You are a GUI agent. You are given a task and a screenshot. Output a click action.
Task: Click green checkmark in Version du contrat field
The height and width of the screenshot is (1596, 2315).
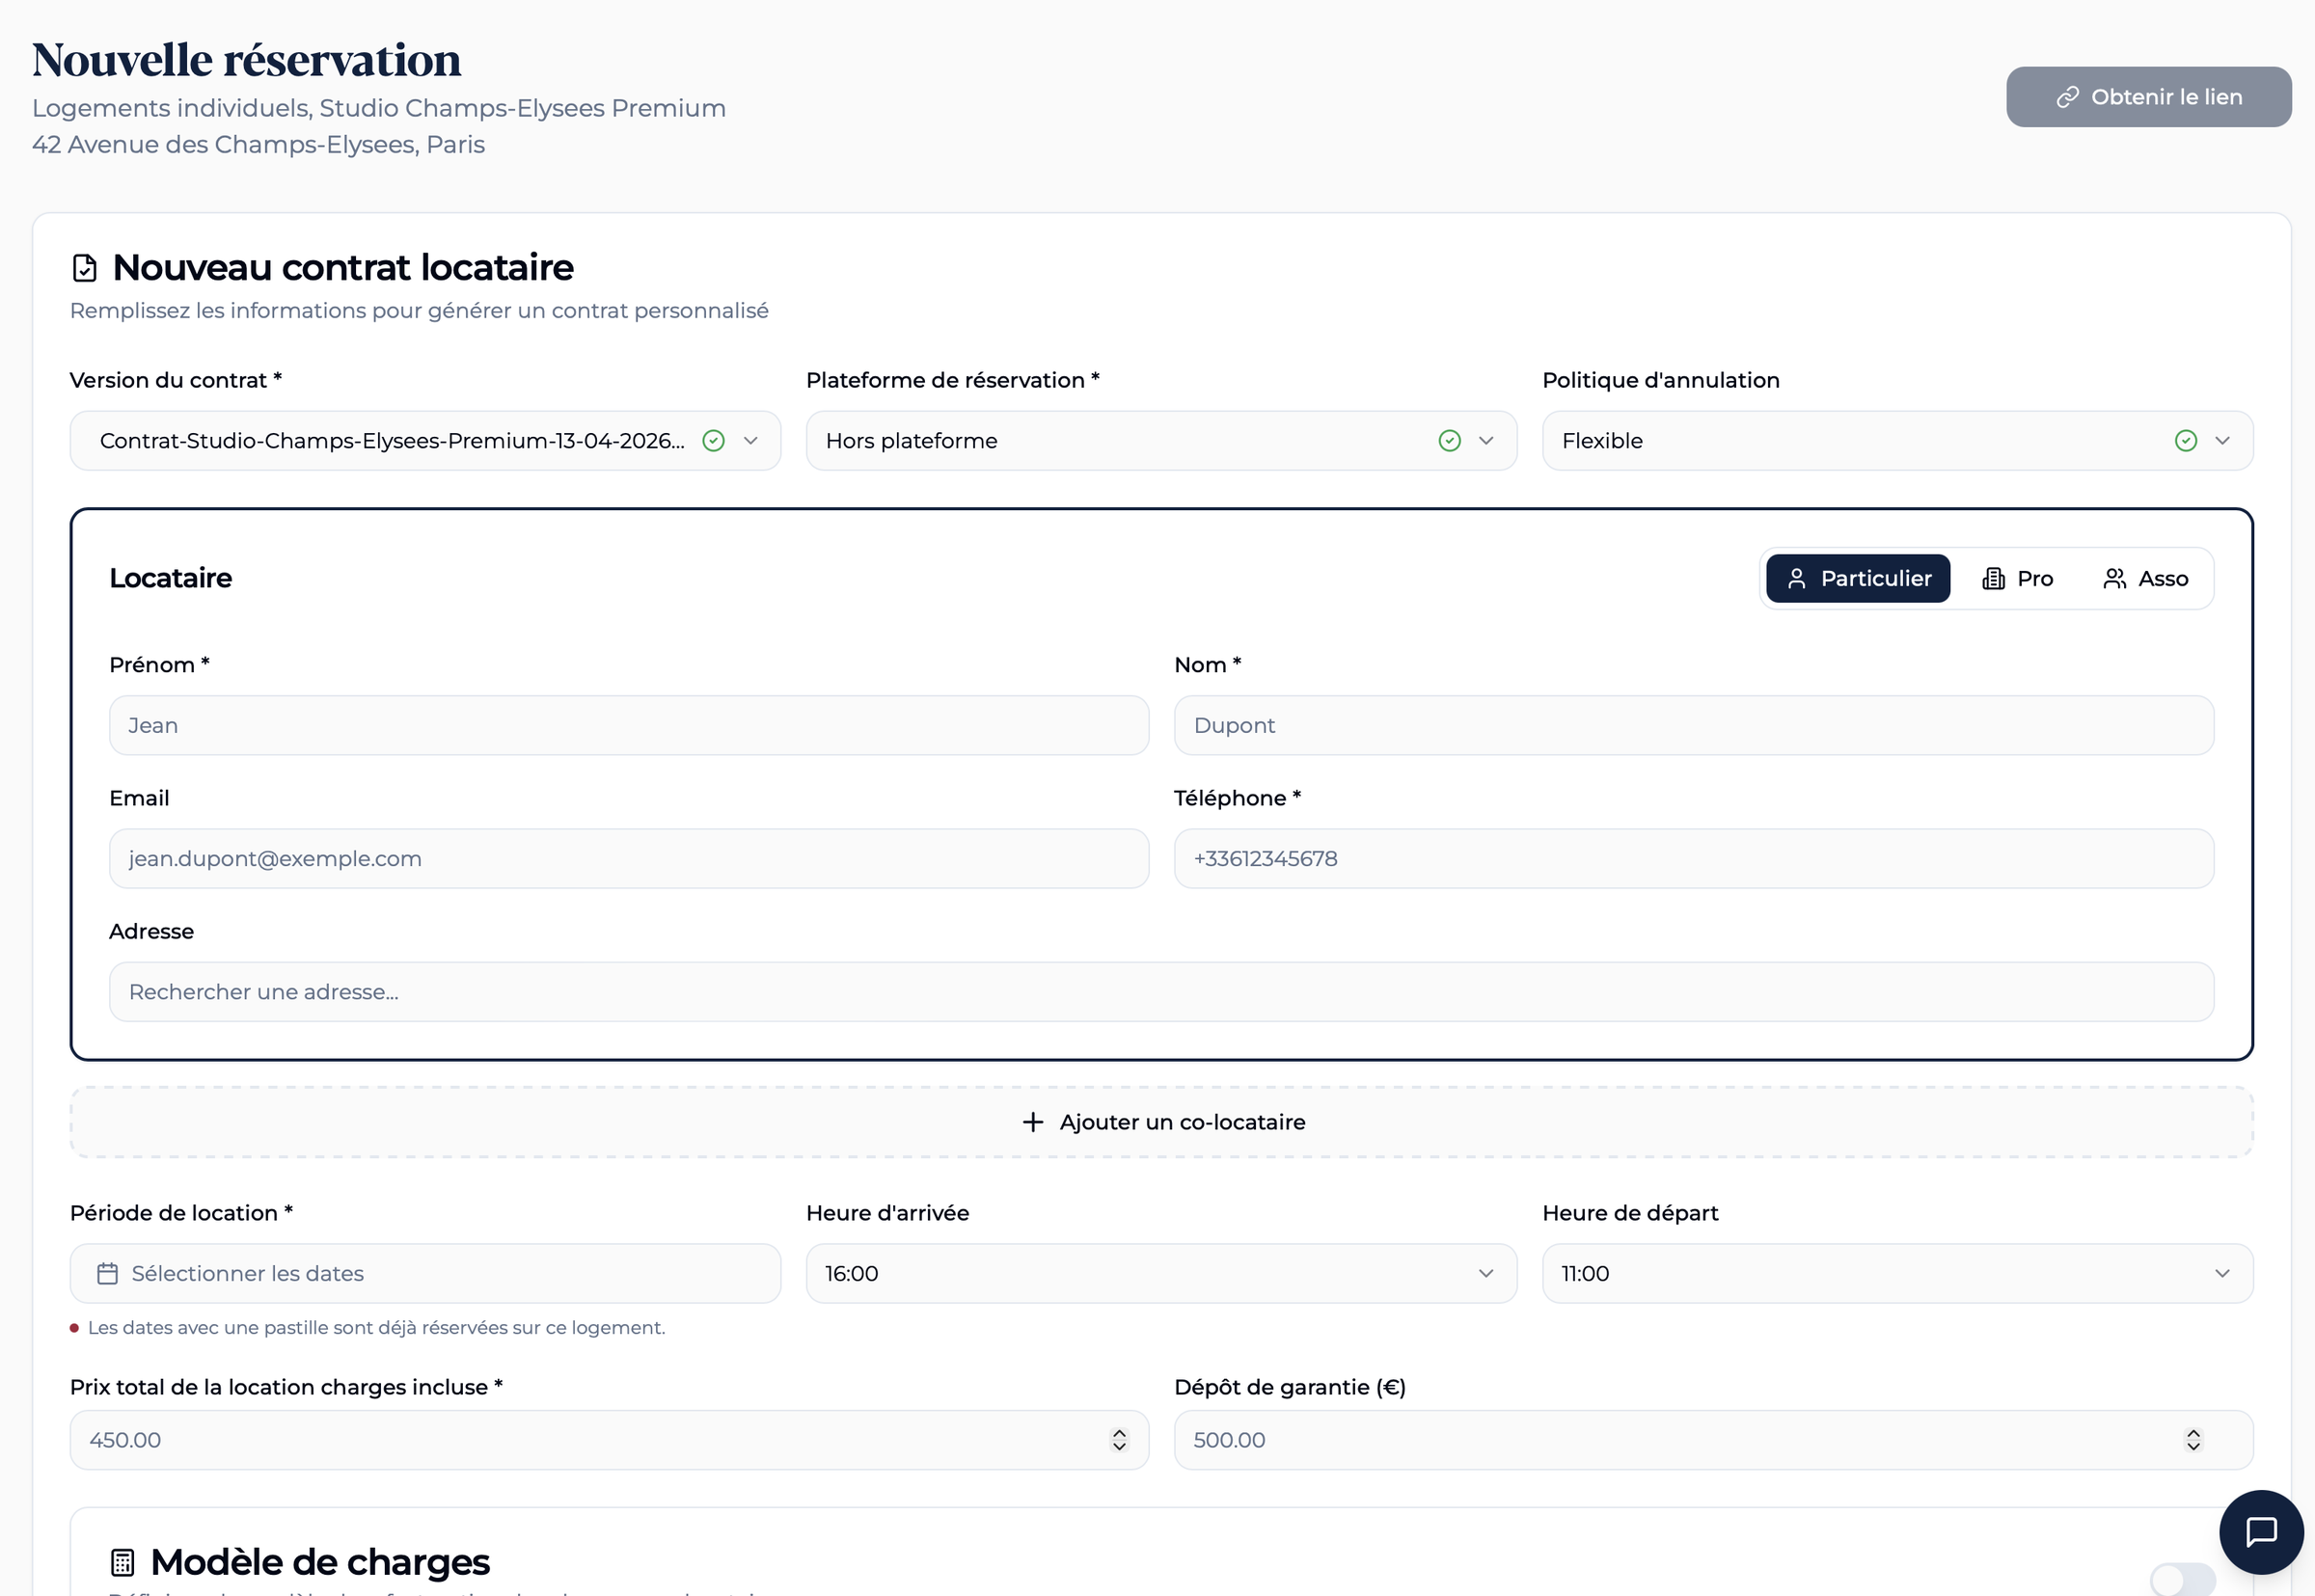coord(713,441)
